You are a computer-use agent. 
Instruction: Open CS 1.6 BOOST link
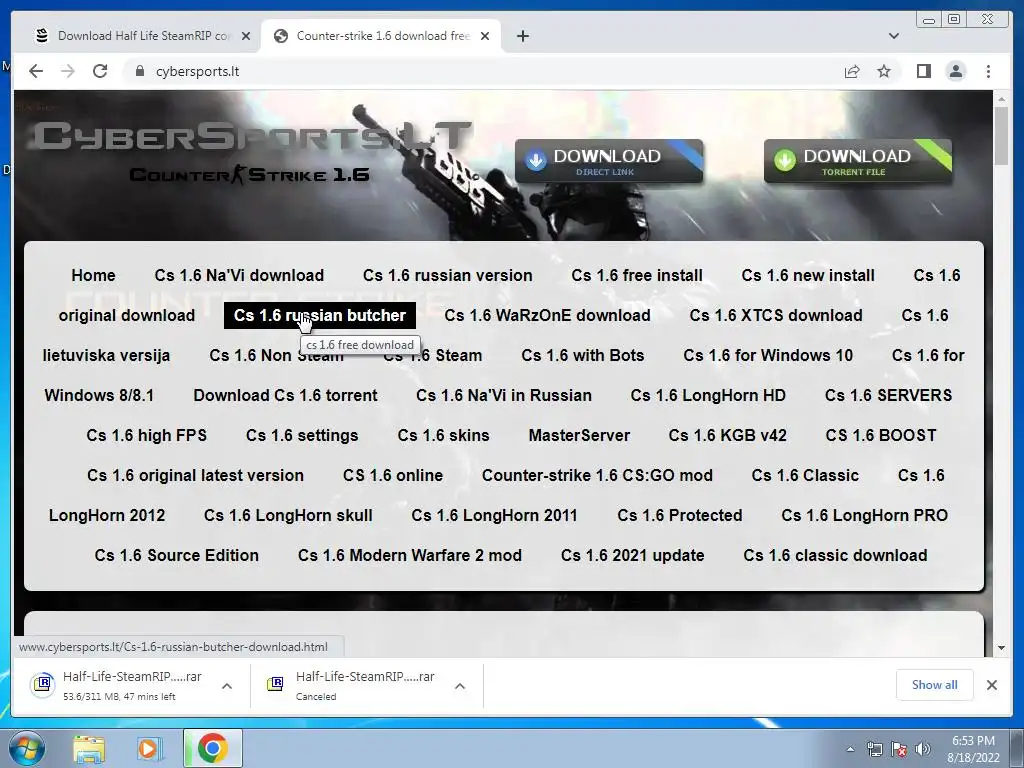881,435
